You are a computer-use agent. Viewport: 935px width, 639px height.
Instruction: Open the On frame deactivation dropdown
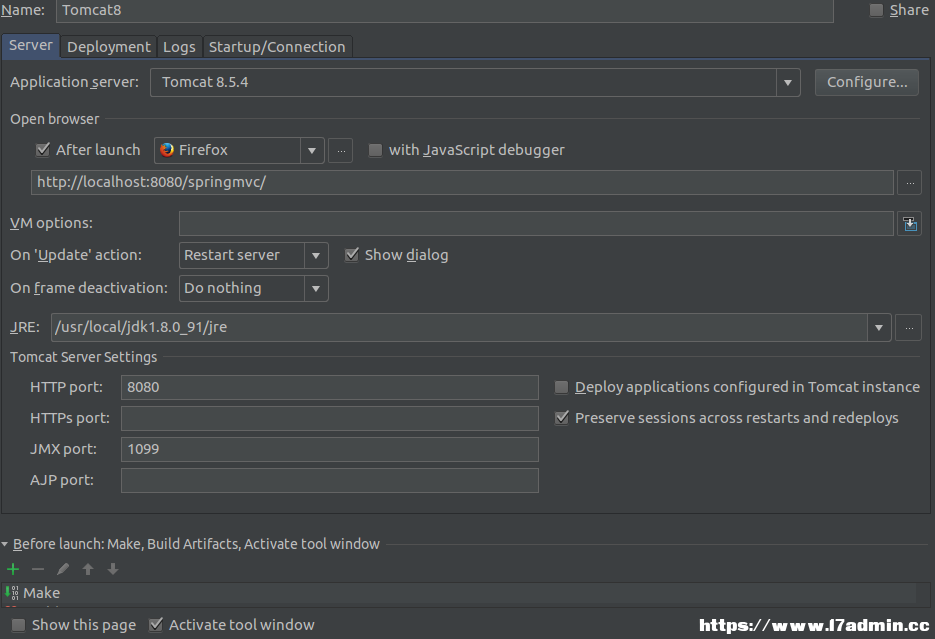point(316,289)
